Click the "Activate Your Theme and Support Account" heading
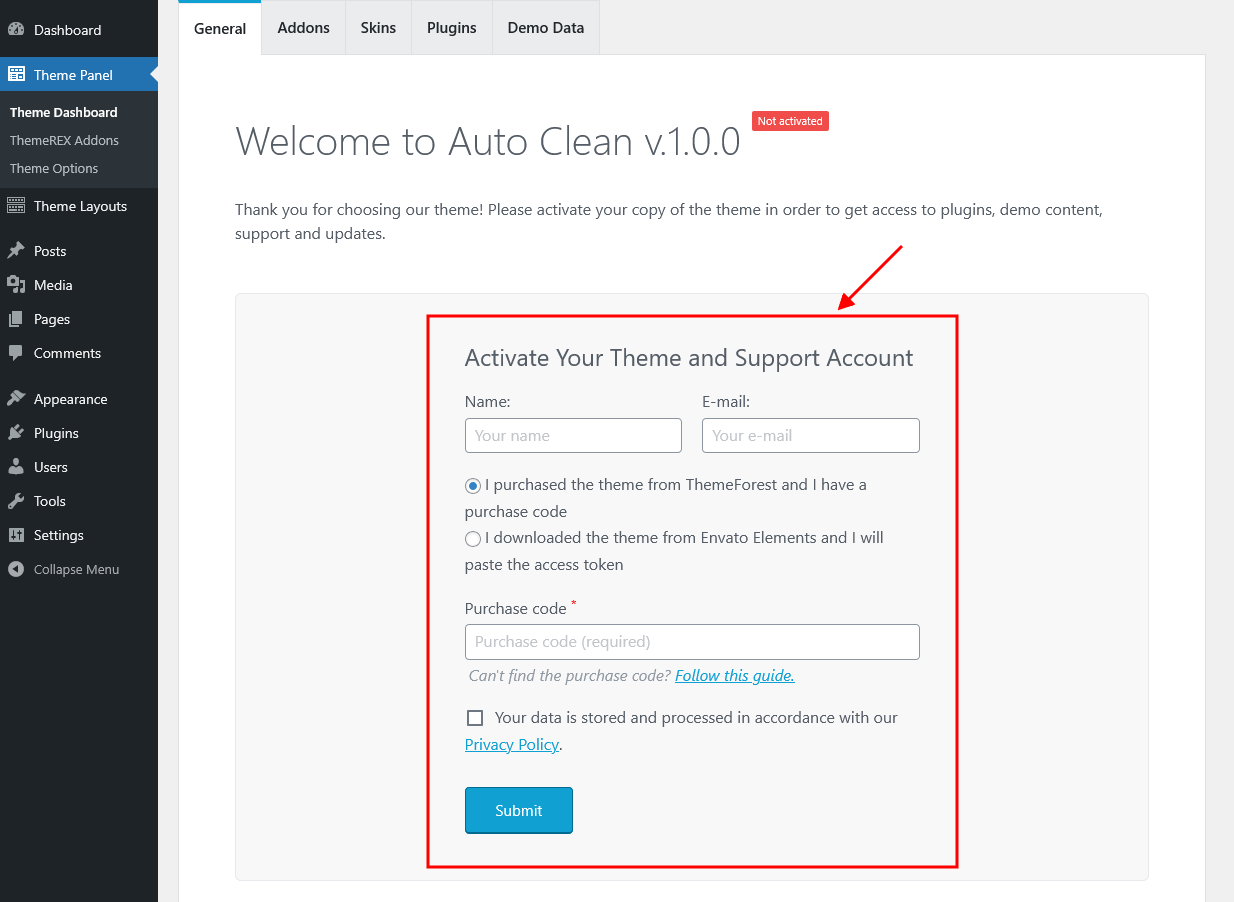 689,358
